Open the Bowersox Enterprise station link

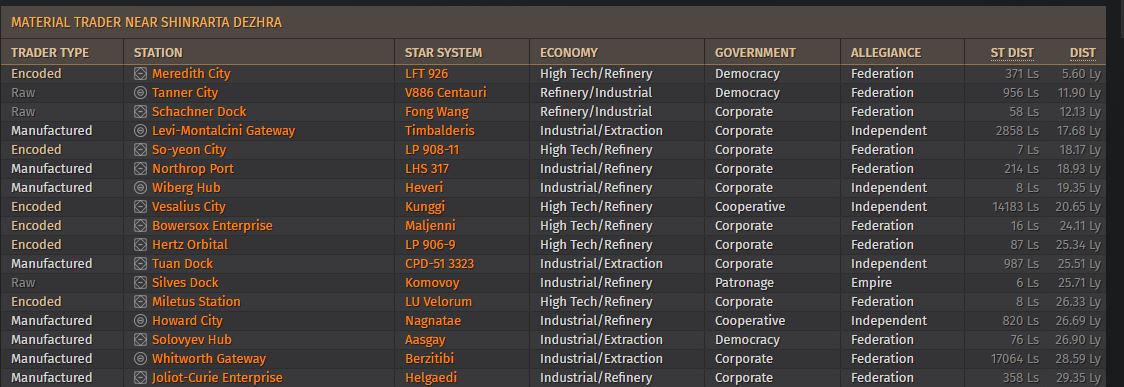tap(212, 226)
